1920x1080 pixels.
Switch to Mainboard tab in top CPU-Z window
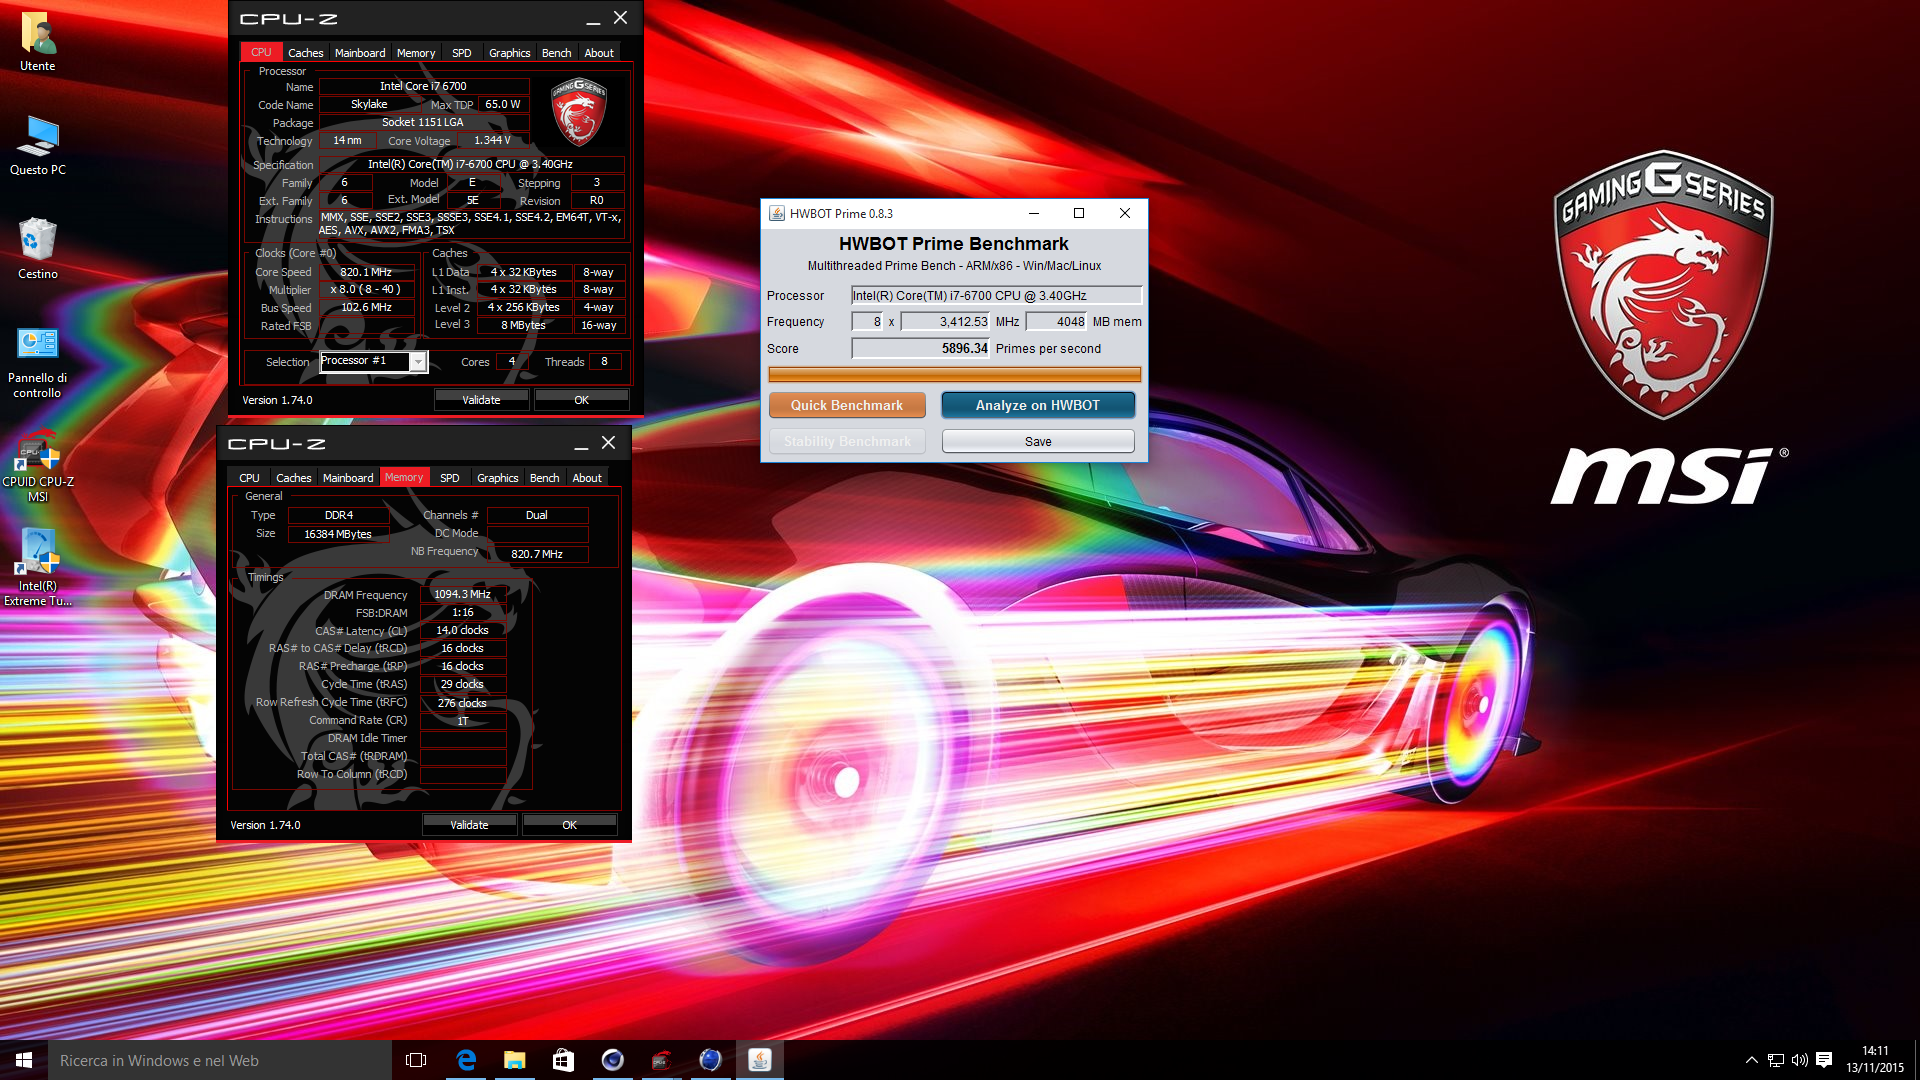pyautogui.click(x=360, y=53)
